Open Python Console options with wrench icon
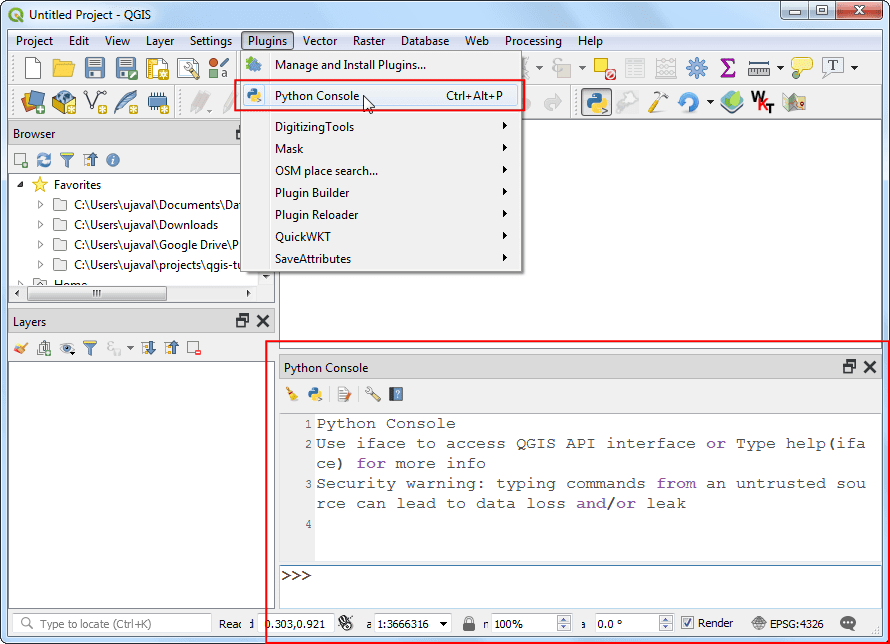This screenshot has height=644, width=890. (x=371, y=394)
